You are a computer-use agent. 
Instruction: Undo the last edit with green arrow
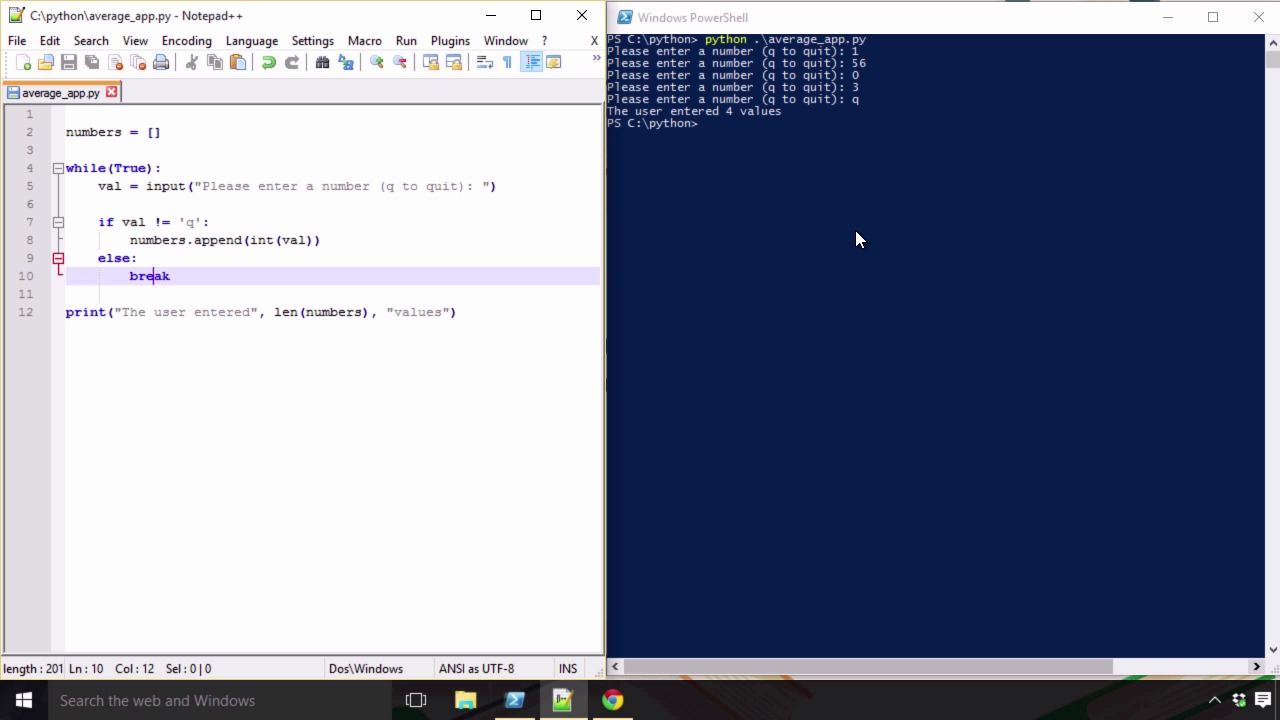pyautogui.click(x=269, y=62)
